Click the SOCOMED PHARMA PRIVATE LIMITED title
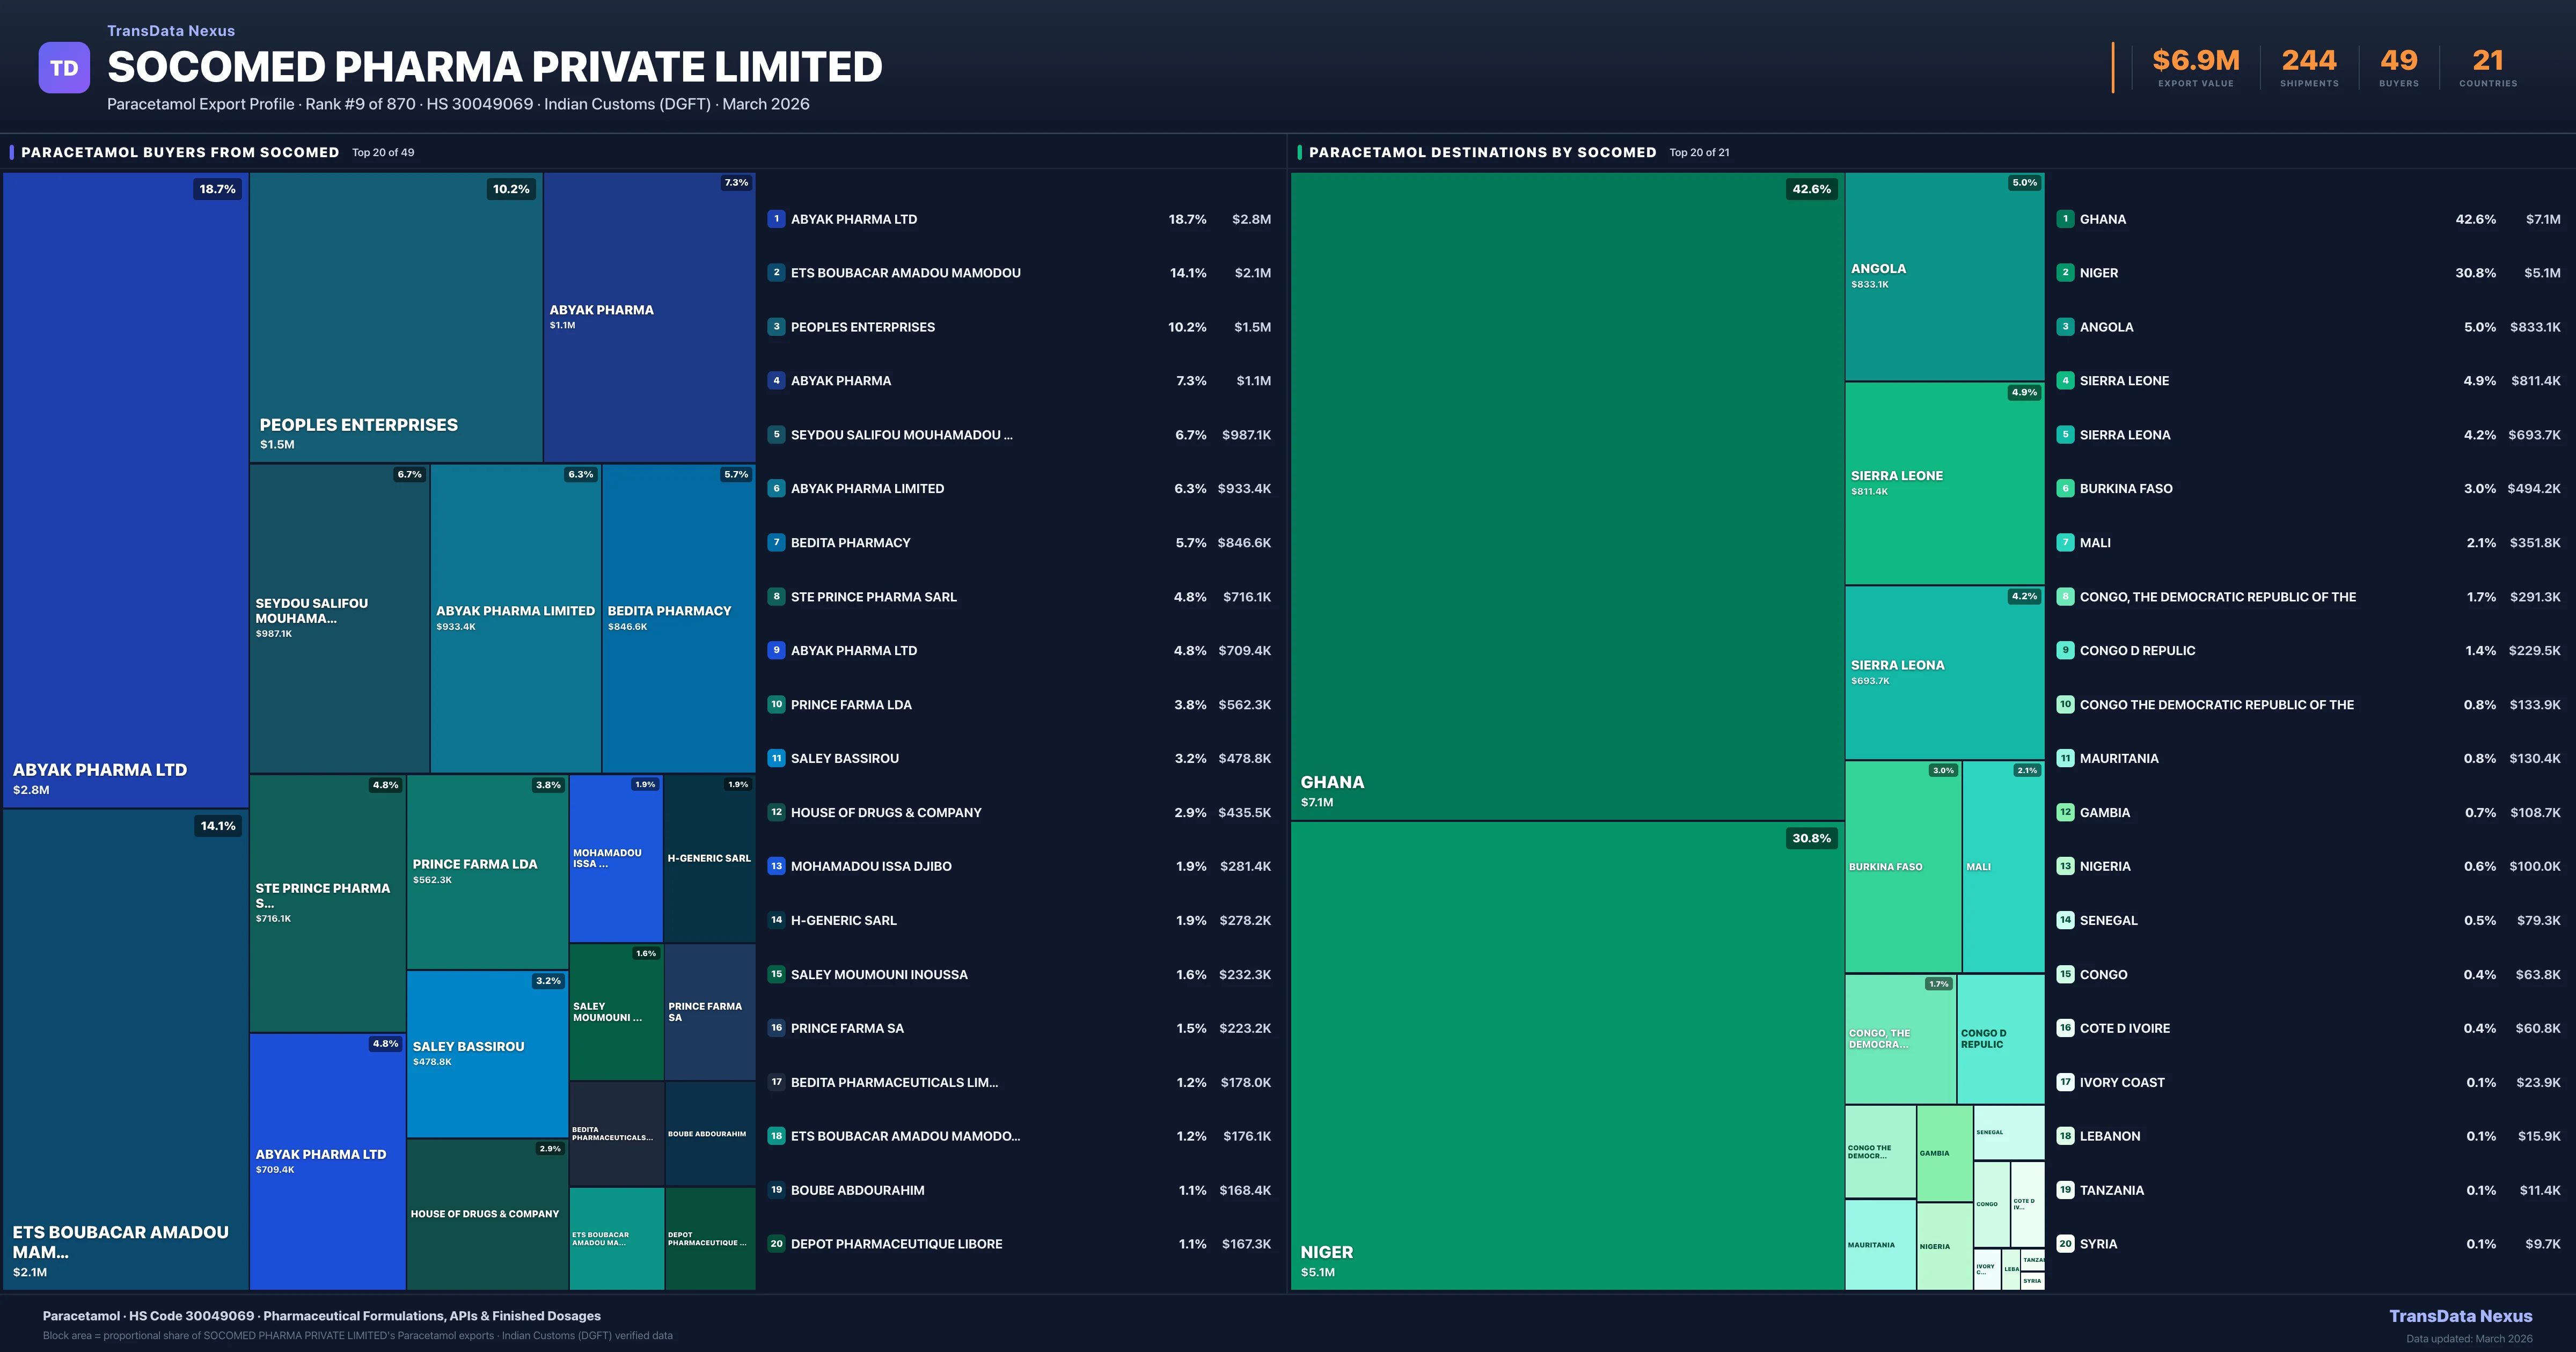Image resolution: width=2576 pixels, height=1352 pixels. [x=494, y=66]
